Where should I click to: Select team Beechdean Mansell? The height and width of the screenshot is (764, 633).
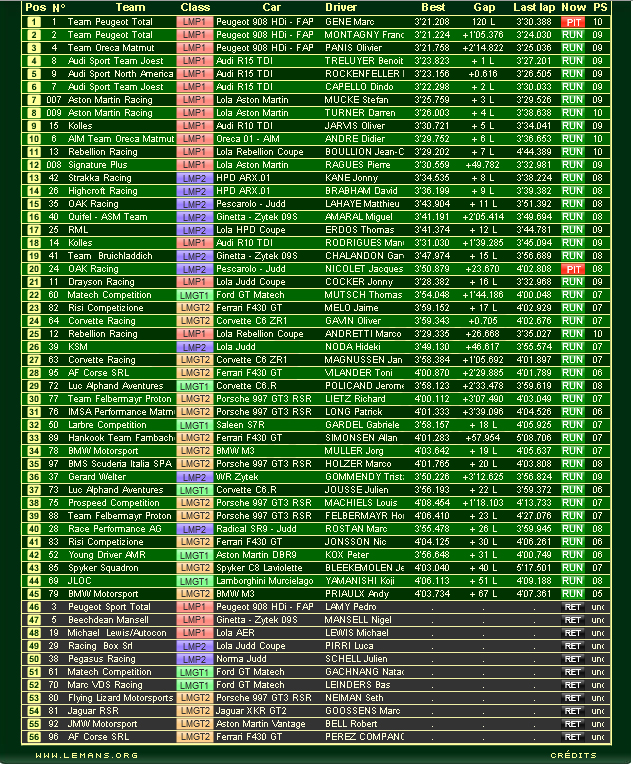108,620
